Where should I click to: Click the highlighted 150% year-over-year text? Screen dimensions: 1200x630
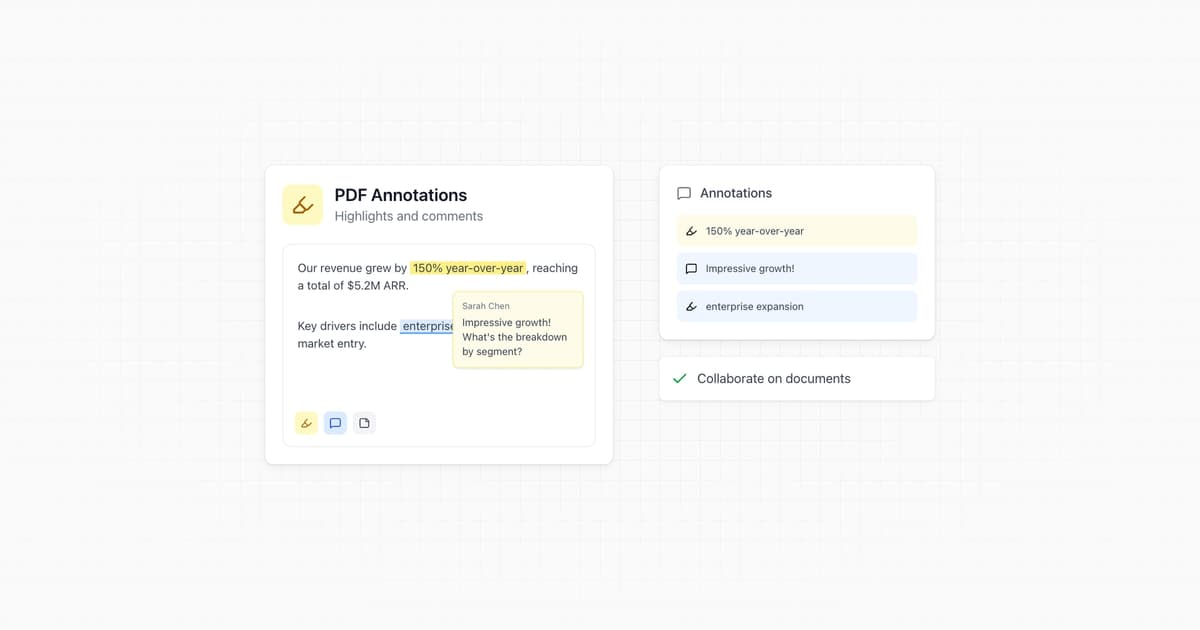coord(468,267)
